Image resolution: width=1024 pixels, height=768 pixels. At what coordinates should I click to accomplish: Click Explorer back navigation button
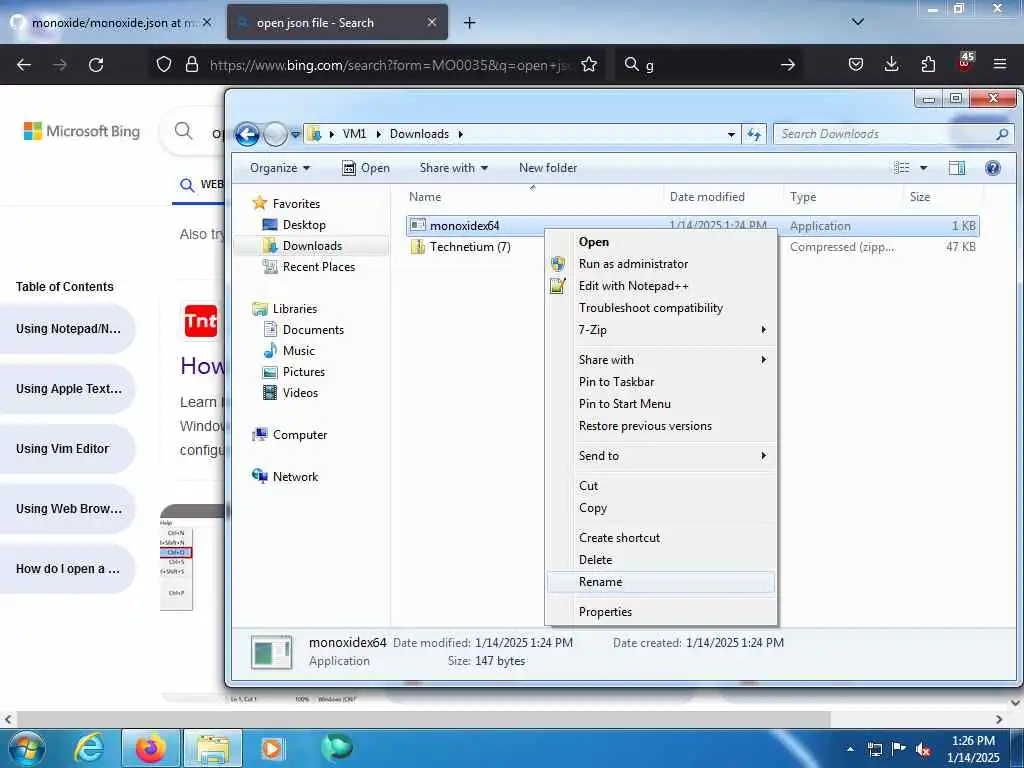click(247, 135)
